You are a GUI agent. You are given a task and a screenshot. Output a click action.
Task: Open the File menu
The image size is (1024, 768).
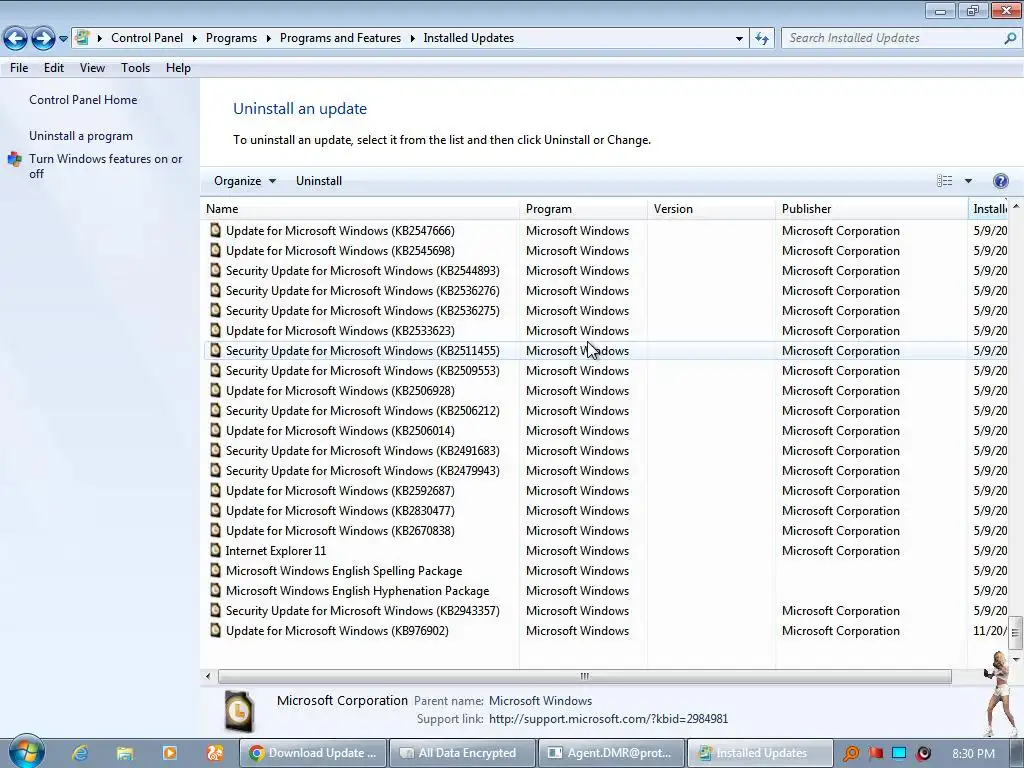point(19,68)
